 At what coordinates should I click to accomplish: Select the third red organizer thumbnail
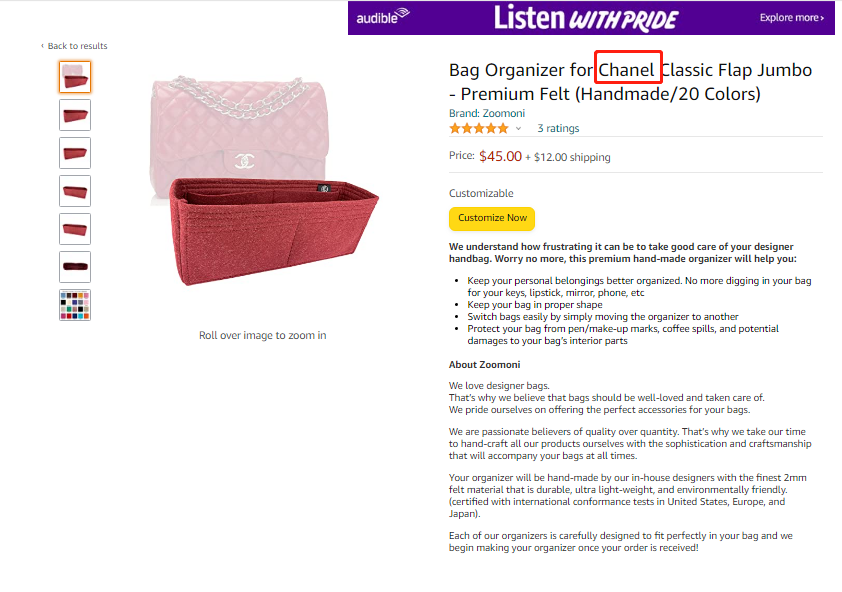(x=75, y=153)
